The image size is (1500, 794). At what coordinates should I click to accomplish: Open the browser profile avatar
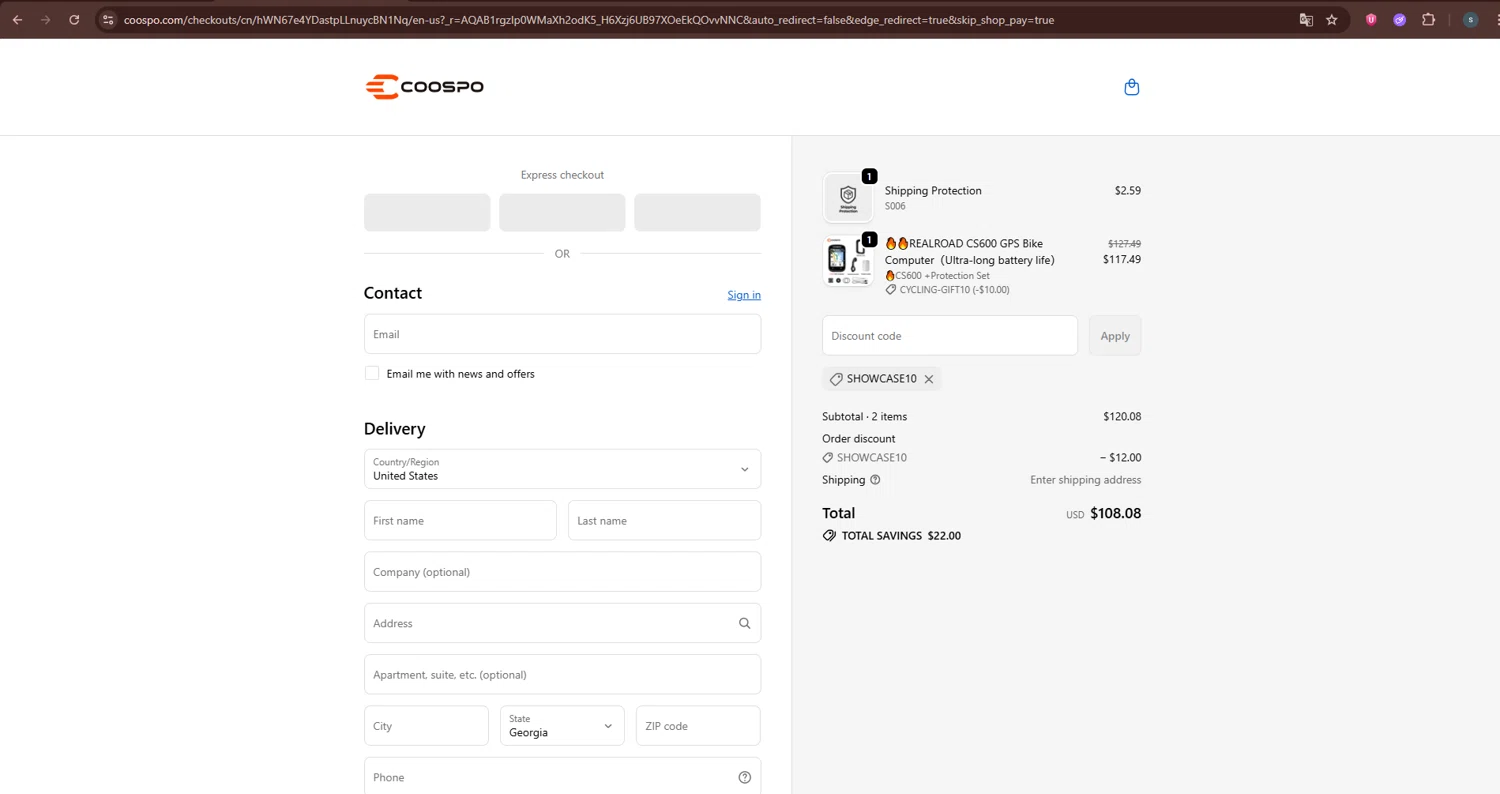(x=1470, y=19)
